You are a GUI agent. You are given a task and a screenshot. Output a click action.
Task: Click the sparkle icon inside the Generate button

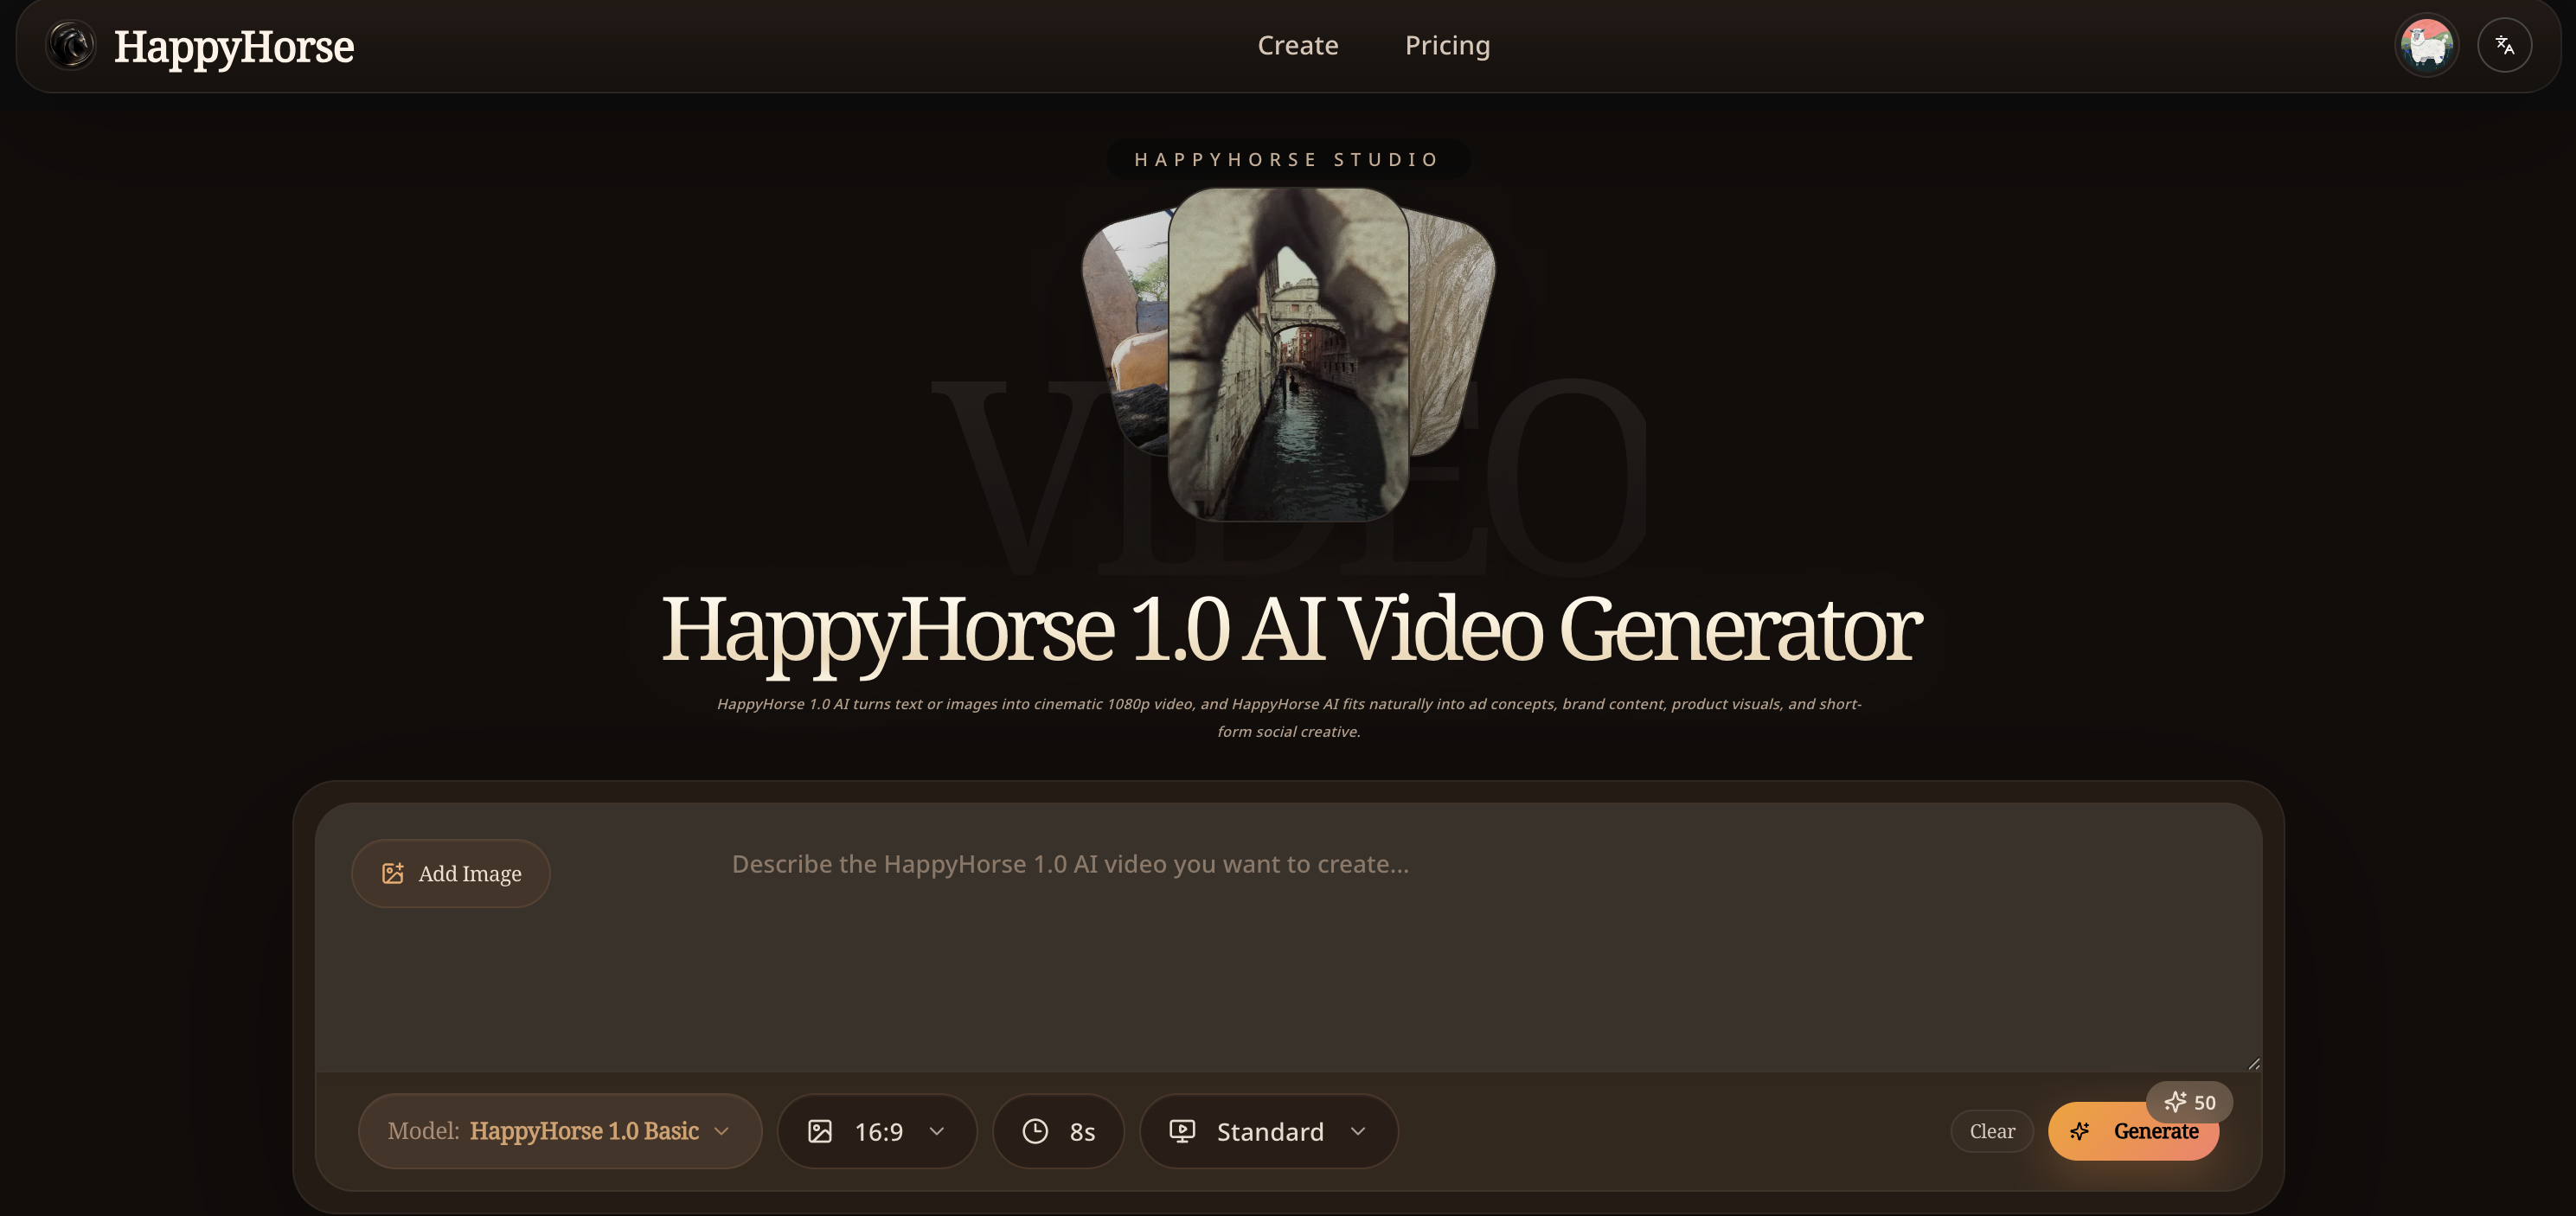pyautogui.click(x=2081, y=1131)
